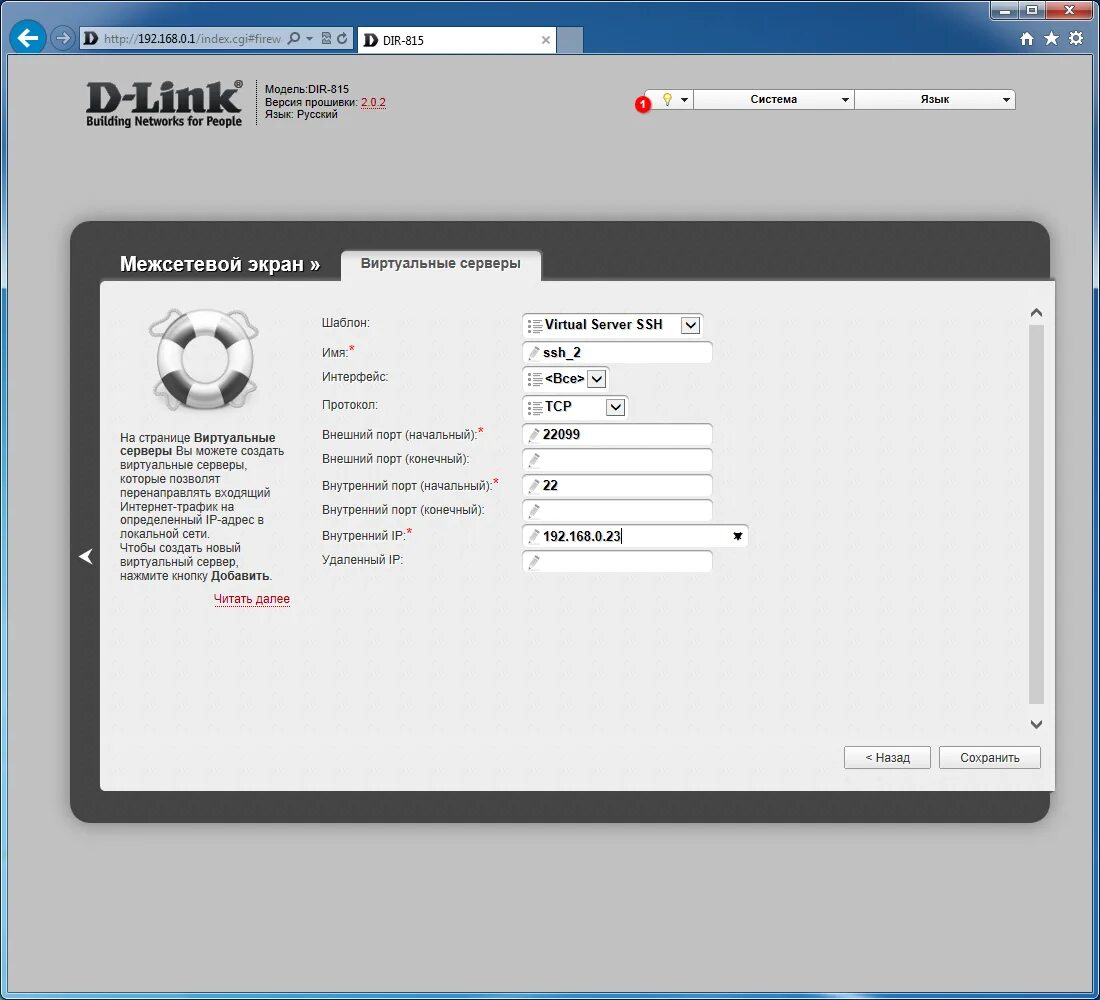Maximize the browser window

click(1032, 11)
